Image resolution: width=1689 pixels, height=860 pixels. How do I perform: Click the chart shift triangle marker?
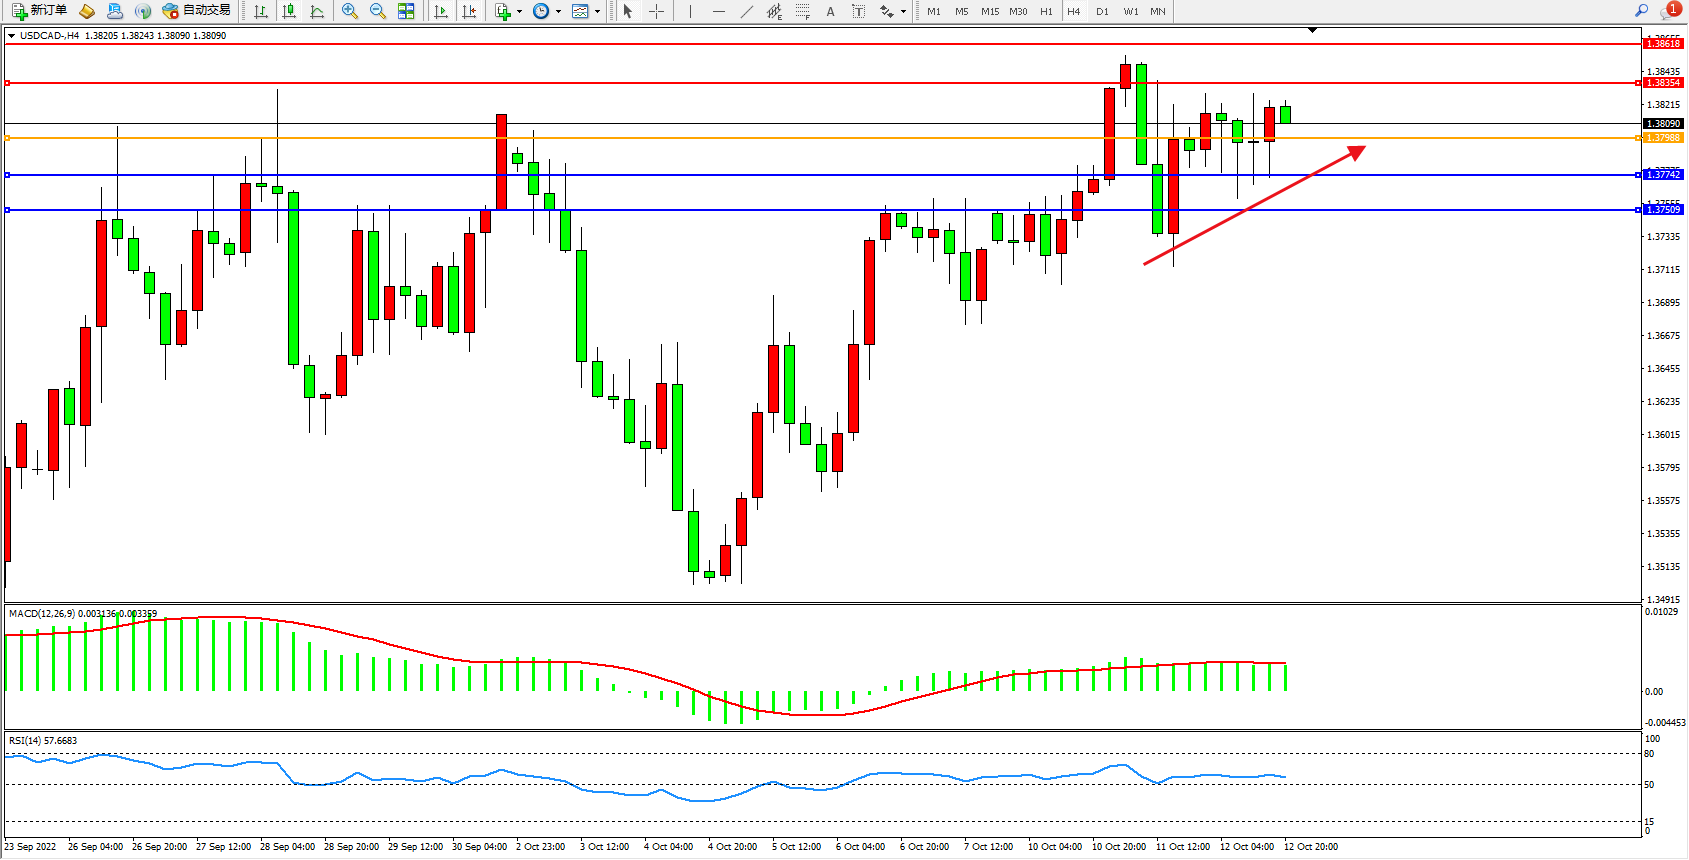[x=1312, y=31]
